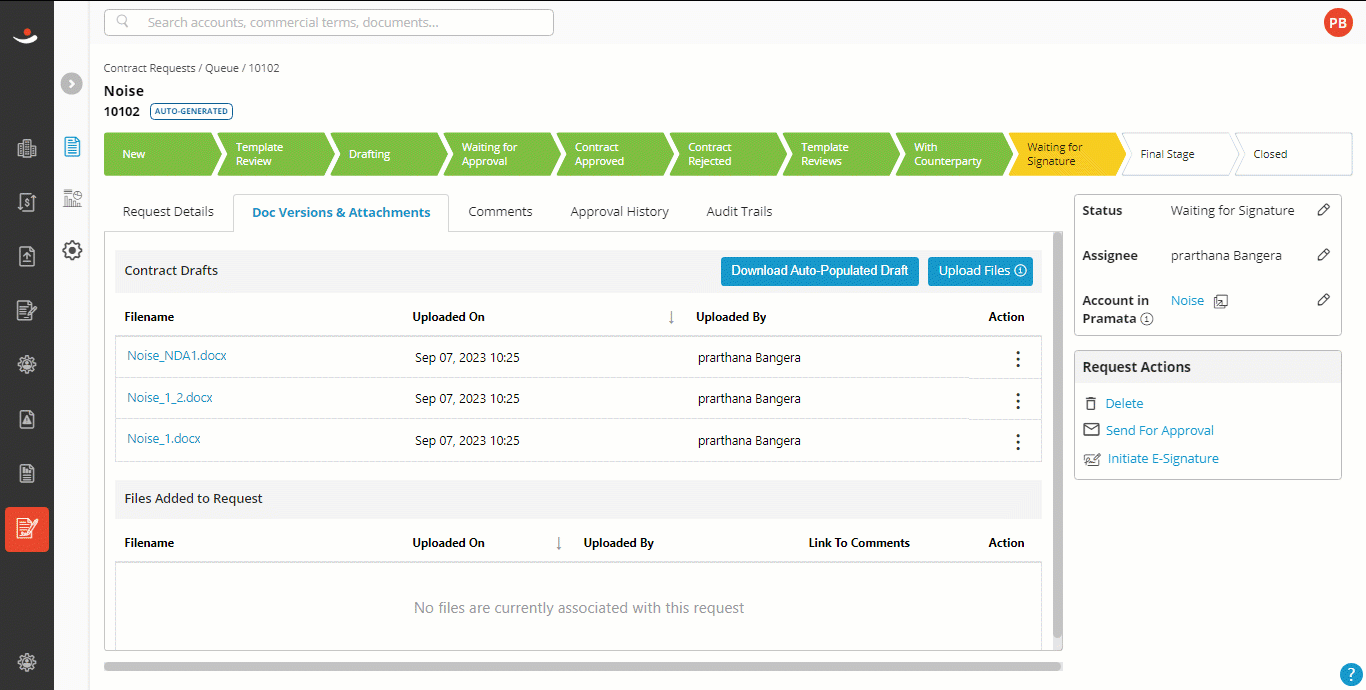Click Send For Approval link

pos(1160,431)
